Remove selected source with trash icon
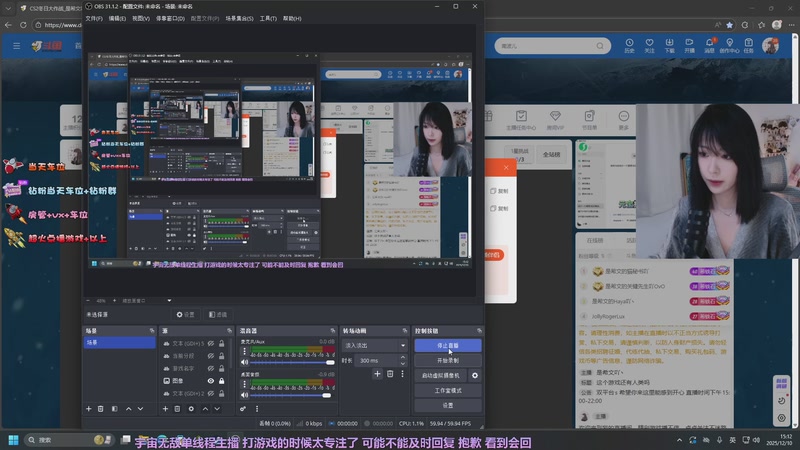Screen dimensions: 800x450 (x=178, y=409)
